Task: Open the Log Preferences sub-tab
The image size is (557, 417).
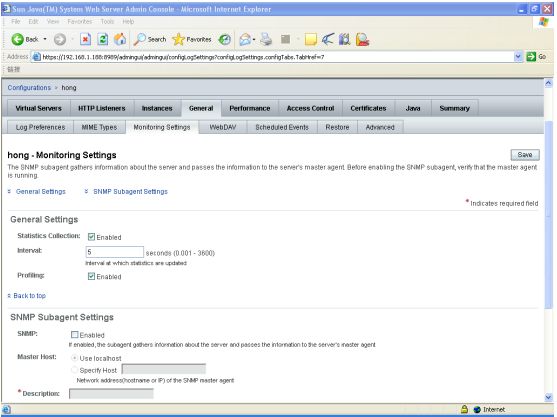Action: 40,127
